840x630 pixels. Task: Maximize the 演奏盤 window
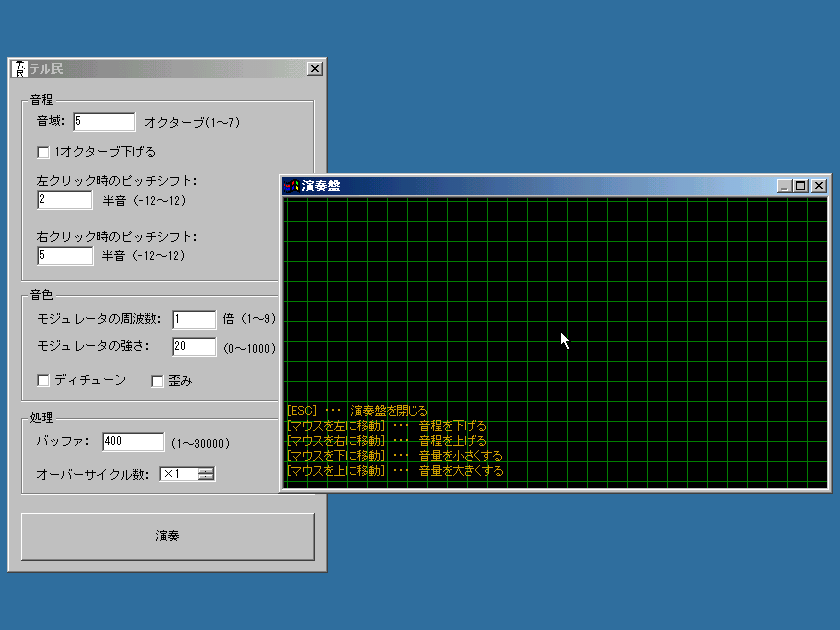click(x=801, y=186)
